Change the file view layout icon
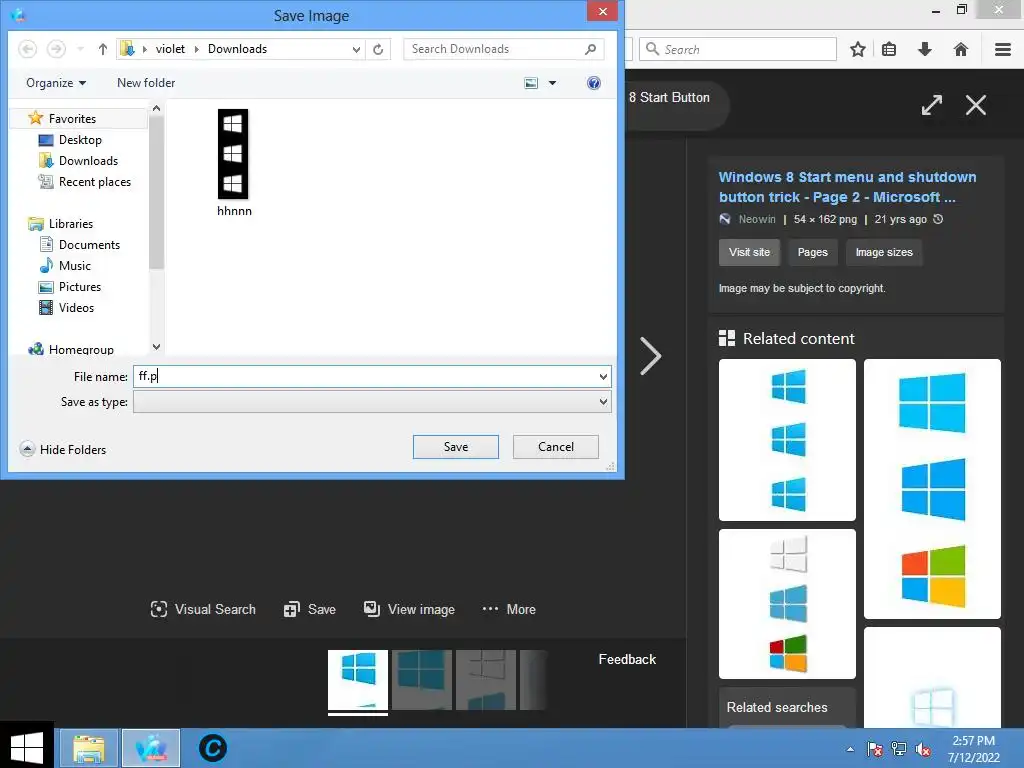The height and width of the screenshot is (768, 1024). pyautogui.click(x=532, y=83)
